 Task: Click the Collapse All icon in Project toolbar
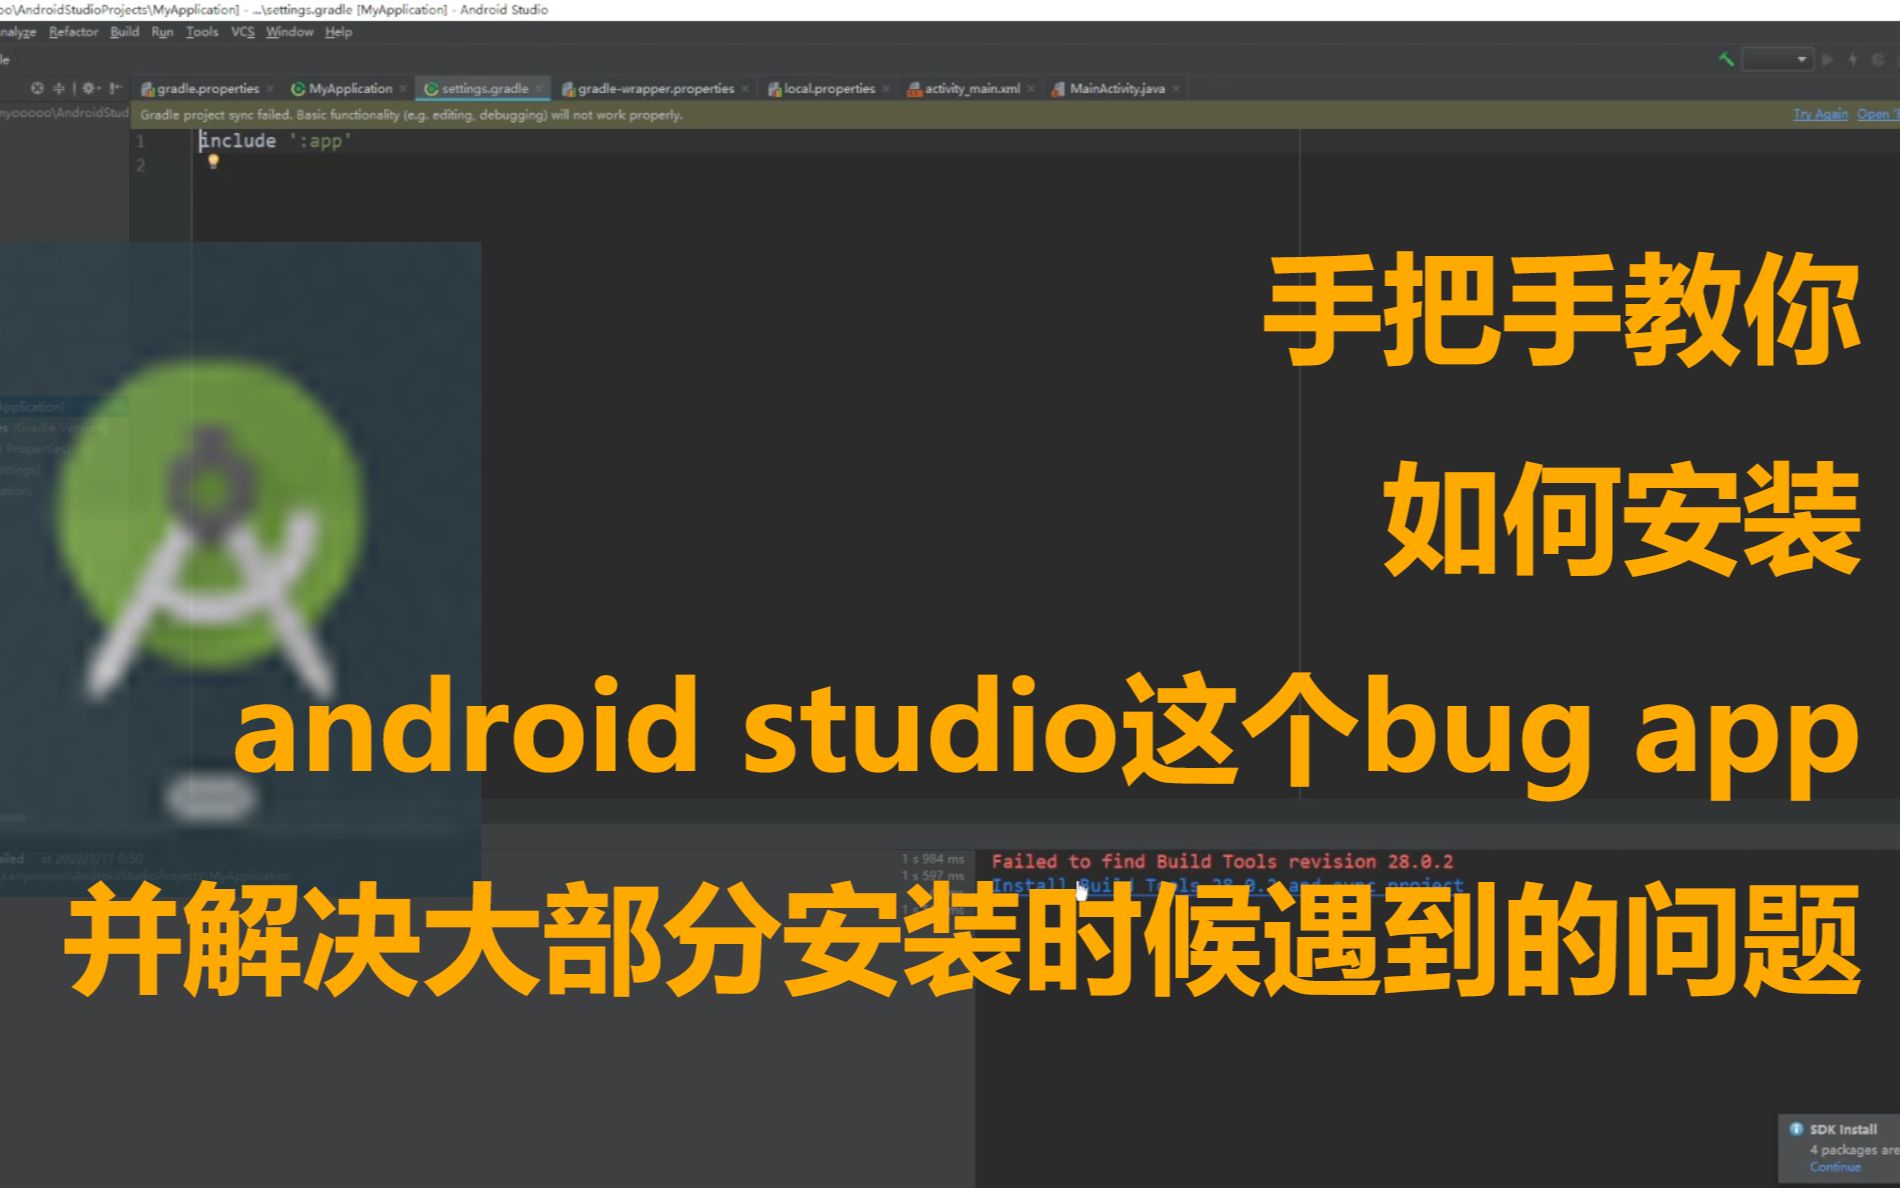pos(58,88)
